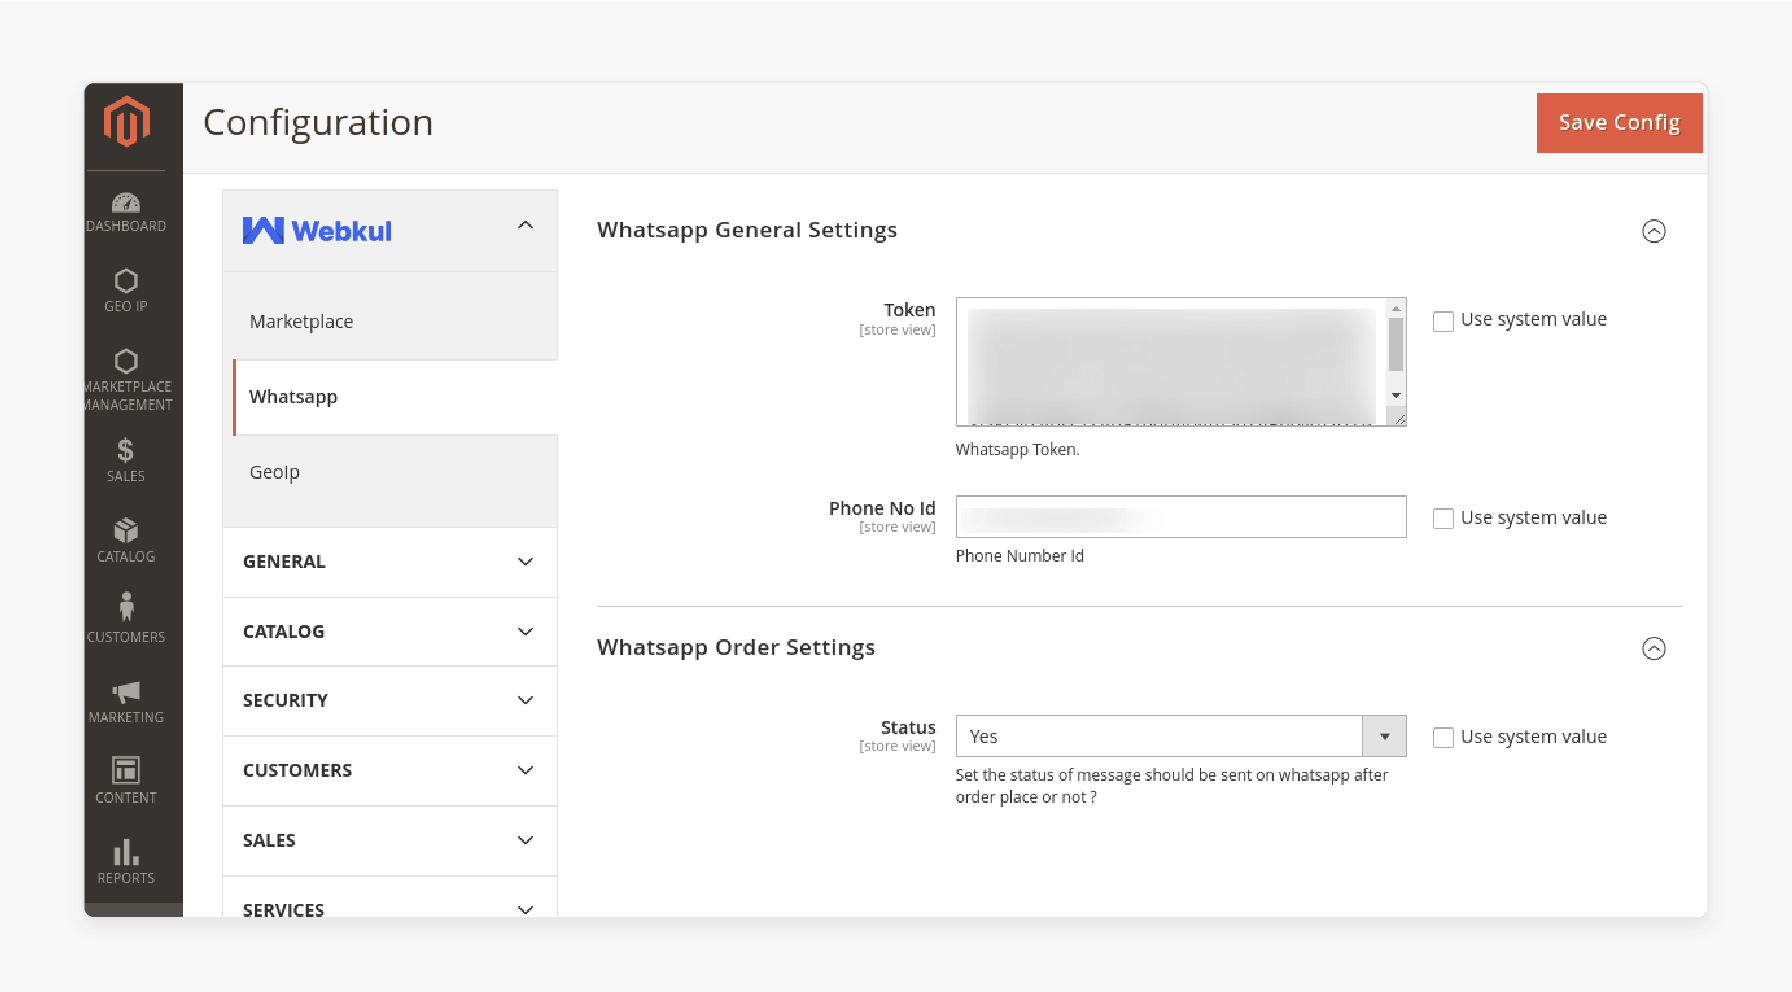This screenshot has width=1792, height=992.
Task: Click the Token textarea scrollbar
Action: tap(1396, 343)
